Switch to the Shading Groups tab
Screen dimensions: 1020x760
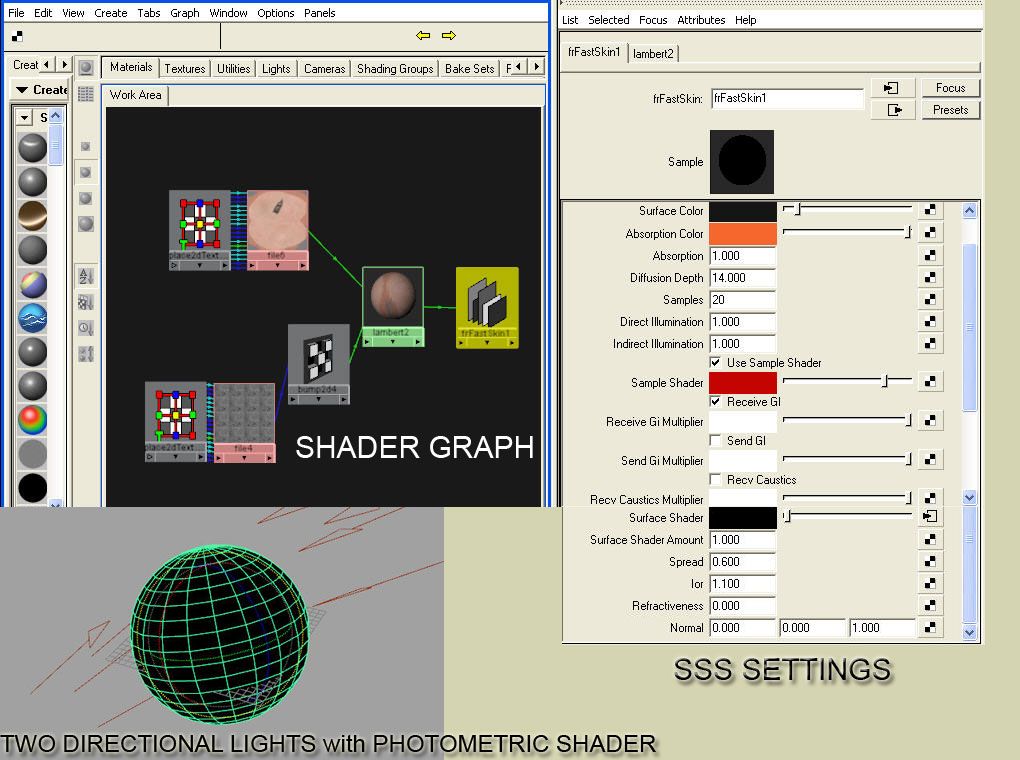(x=395, y=68)
